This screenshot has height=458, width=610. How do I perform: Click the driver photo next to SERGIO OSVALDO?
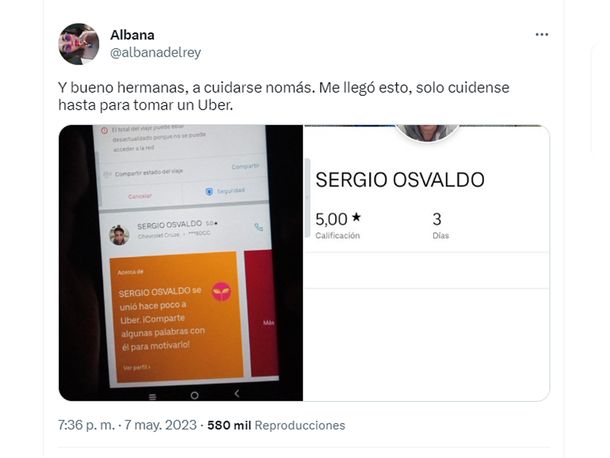click(x=119, y=235)
